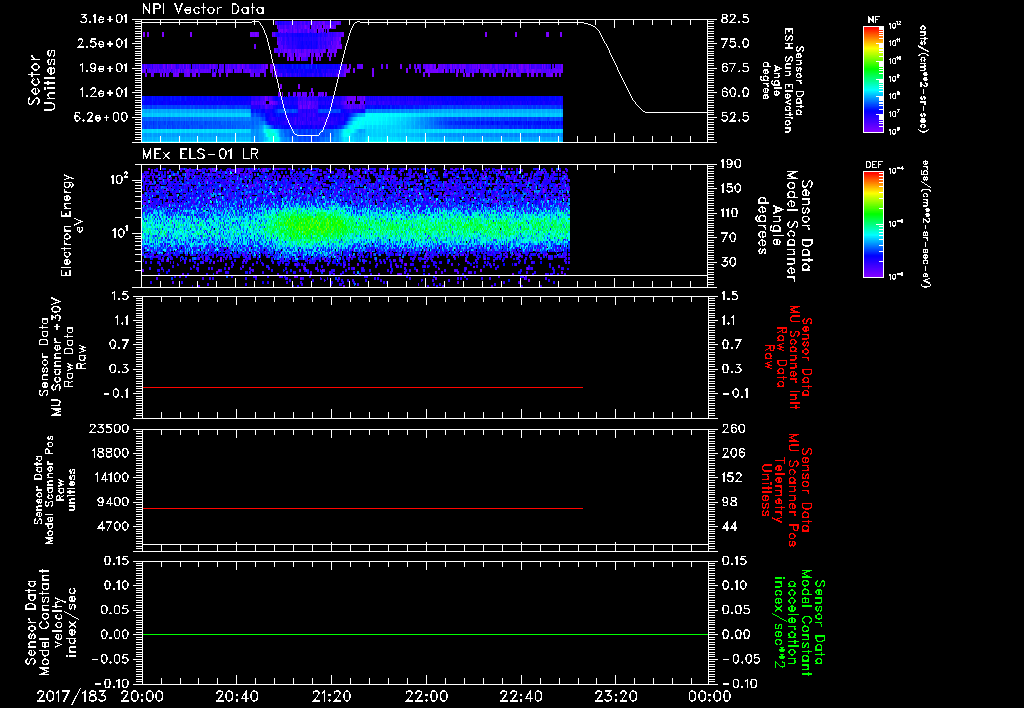This screenshot has width=1024, height=708.
Task: Click the red 'MU Scanner Inh Raw Data' label
Action: pos(788,357)
